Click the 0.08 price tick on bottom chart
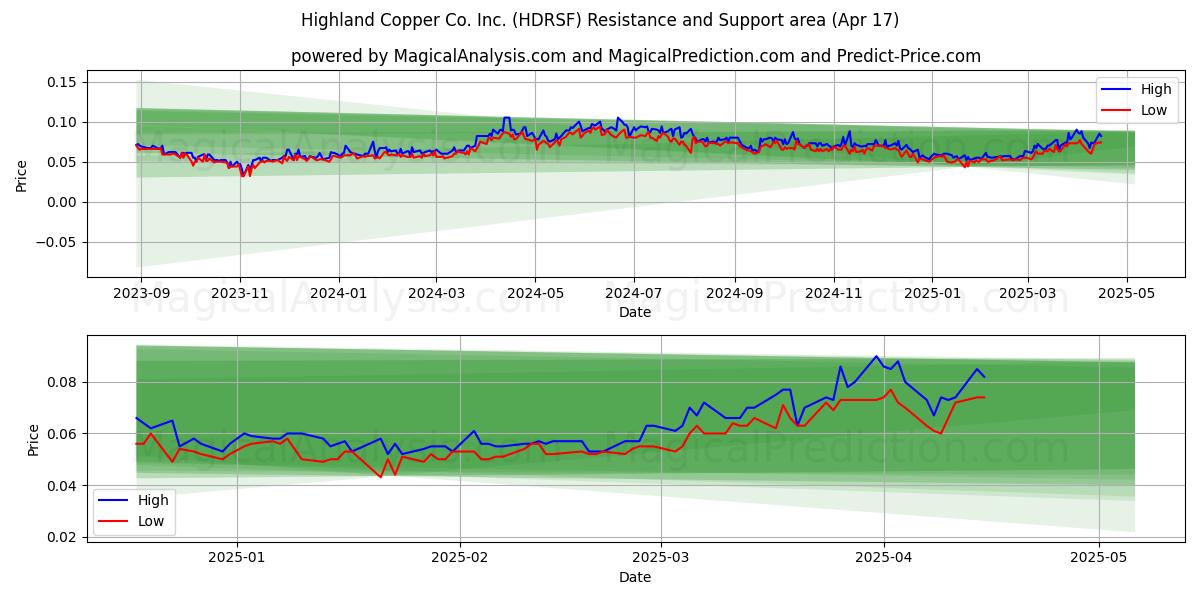The image size is (1200, 600). [64, 382]
